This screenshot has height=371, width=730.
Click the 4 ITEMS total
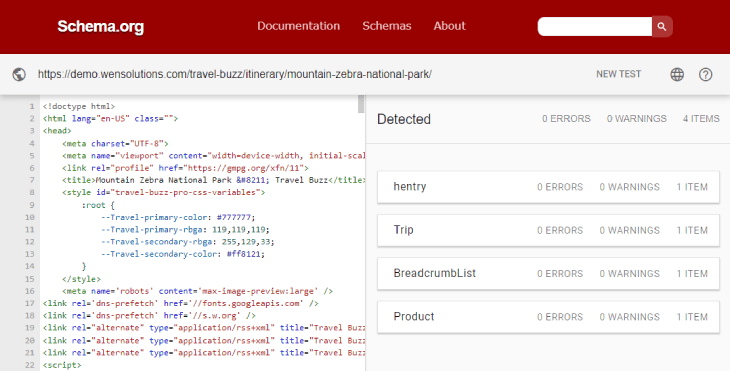(701, 119)
